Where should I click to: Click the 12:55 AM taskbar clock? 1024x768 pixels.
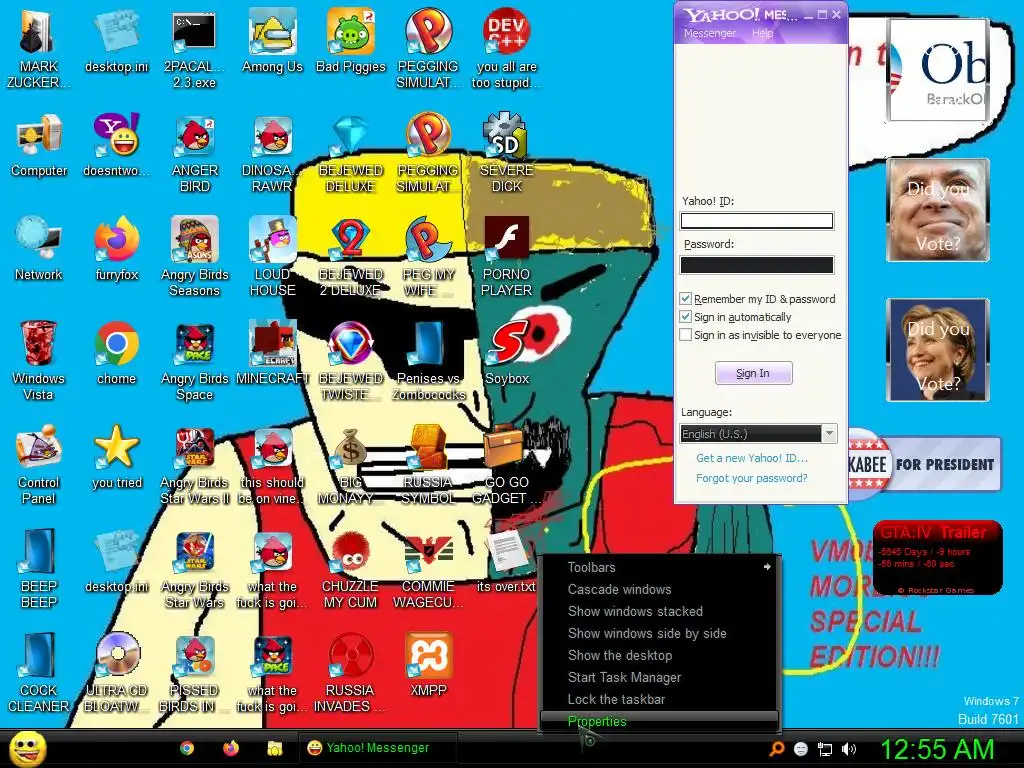pyautogui.click(x=937, y=749)
